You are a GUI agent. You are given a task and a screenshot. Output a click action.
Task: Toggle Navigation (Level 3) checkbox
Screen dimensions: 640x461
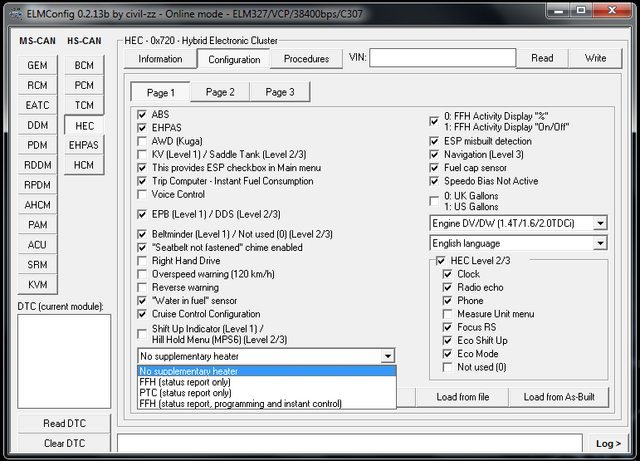tap(434, 155)
